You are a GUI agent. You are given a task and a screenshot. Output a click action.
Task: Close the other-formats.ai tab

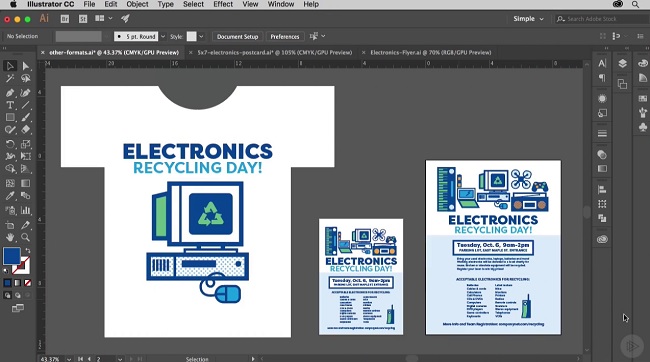pyautogui.click(x=42, y=53)
